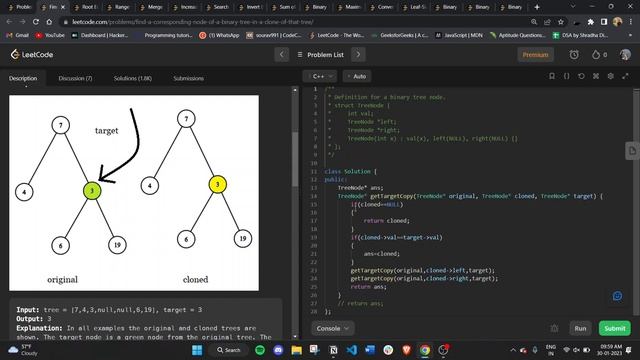Go to Chrome home page icon
Image resolution: width=640 pixels, height=360 pixels.
[49, 22]
